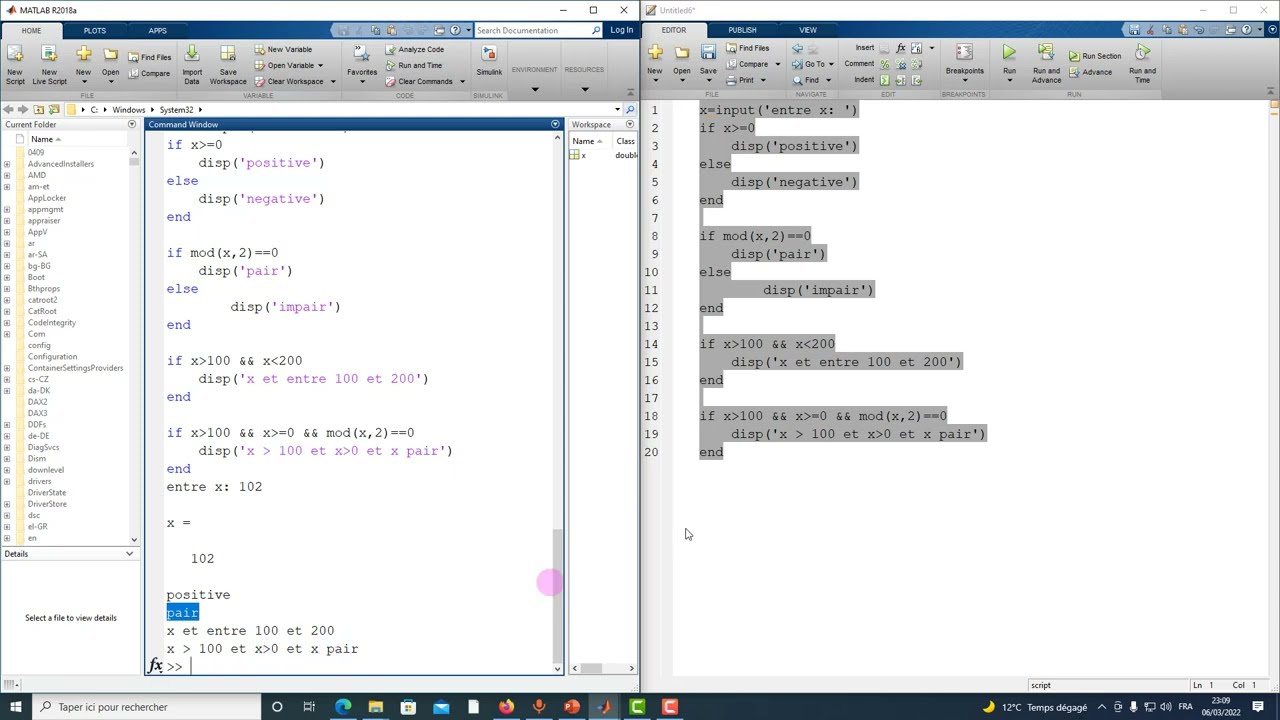This screenshot has height=720, width=1280.
Task: Click the Windows Start button
Action: point(15,707)
